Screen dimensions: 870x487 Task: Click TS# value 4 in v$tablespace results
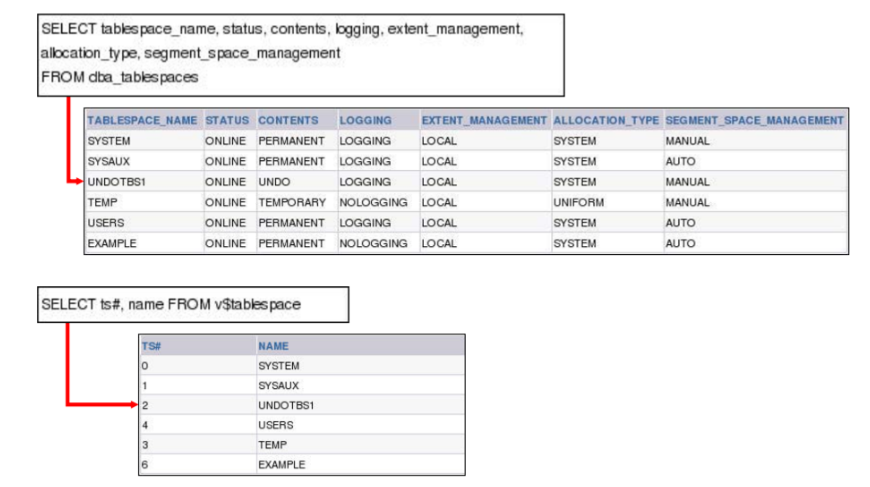pos(145,425)
